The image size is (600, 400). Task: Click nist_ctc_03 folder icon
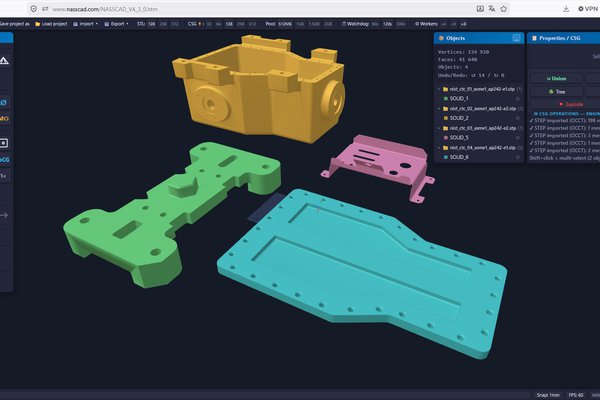click(x=445, y=128)
